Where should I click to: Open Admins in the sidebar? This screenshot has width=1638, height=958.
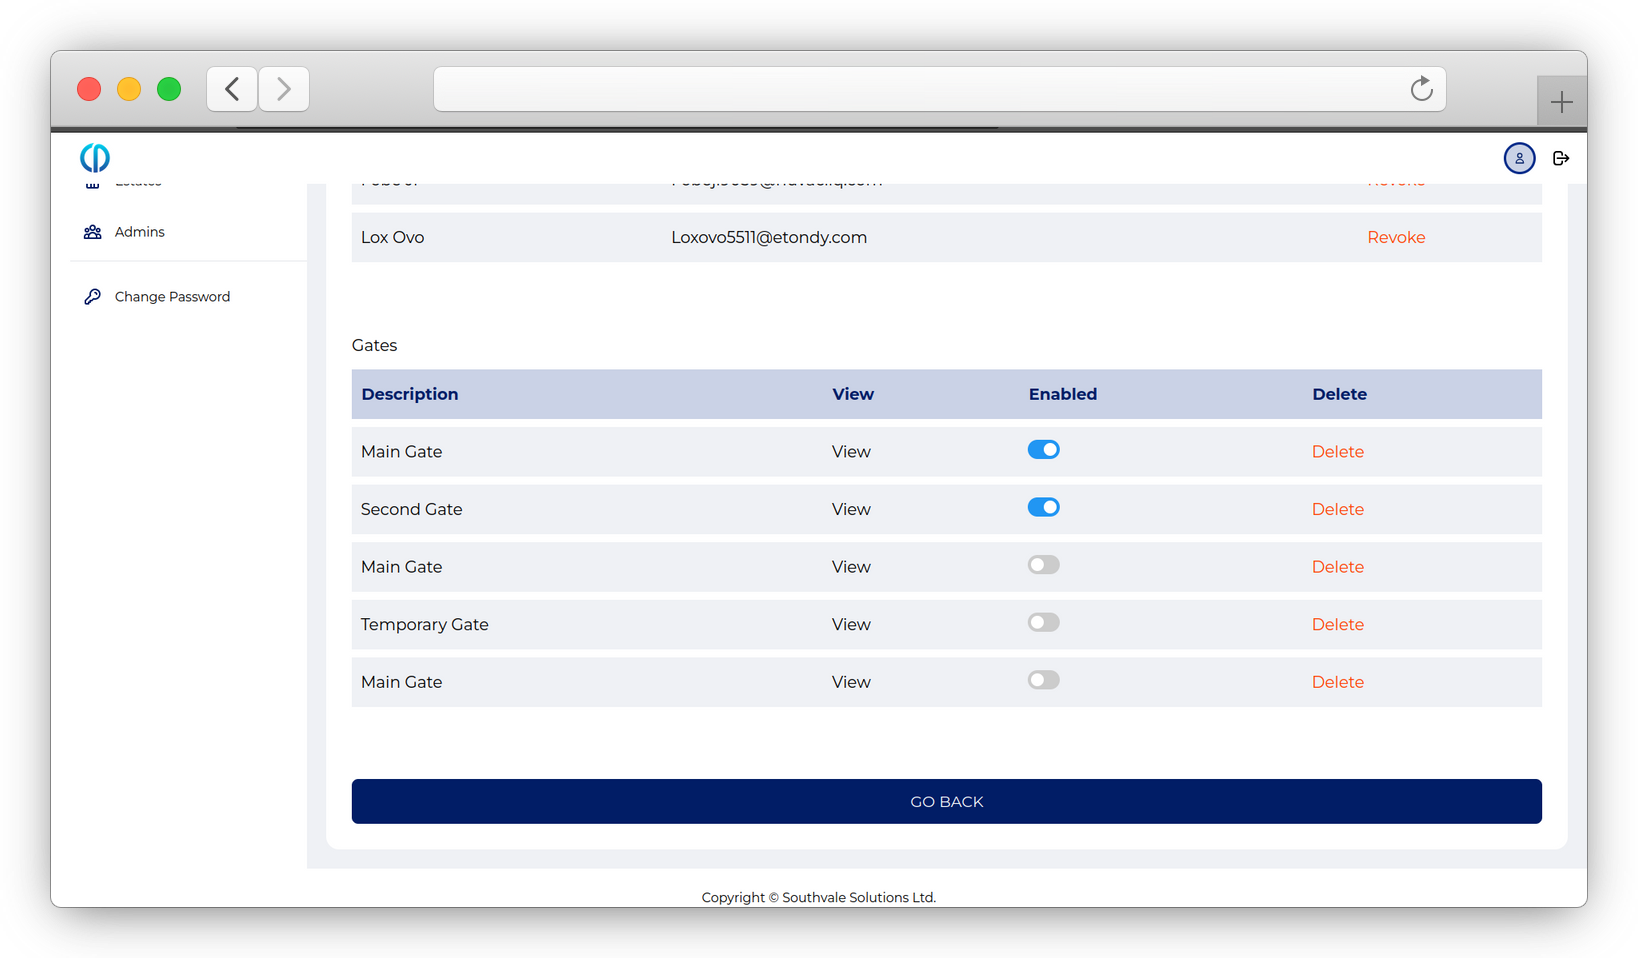(x=139, y=232)
